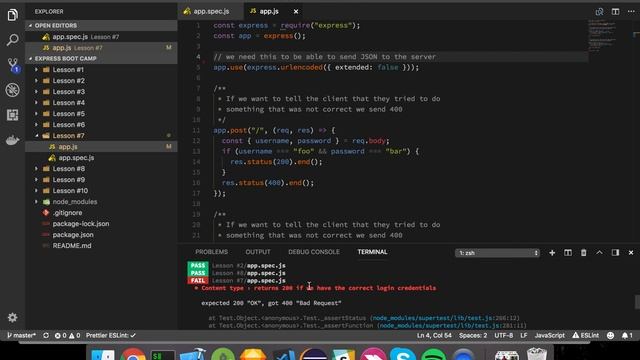640x360 pixels.
Task: Close the app.js editor tab
Action: pyautogui.click(x=296, y=11)
